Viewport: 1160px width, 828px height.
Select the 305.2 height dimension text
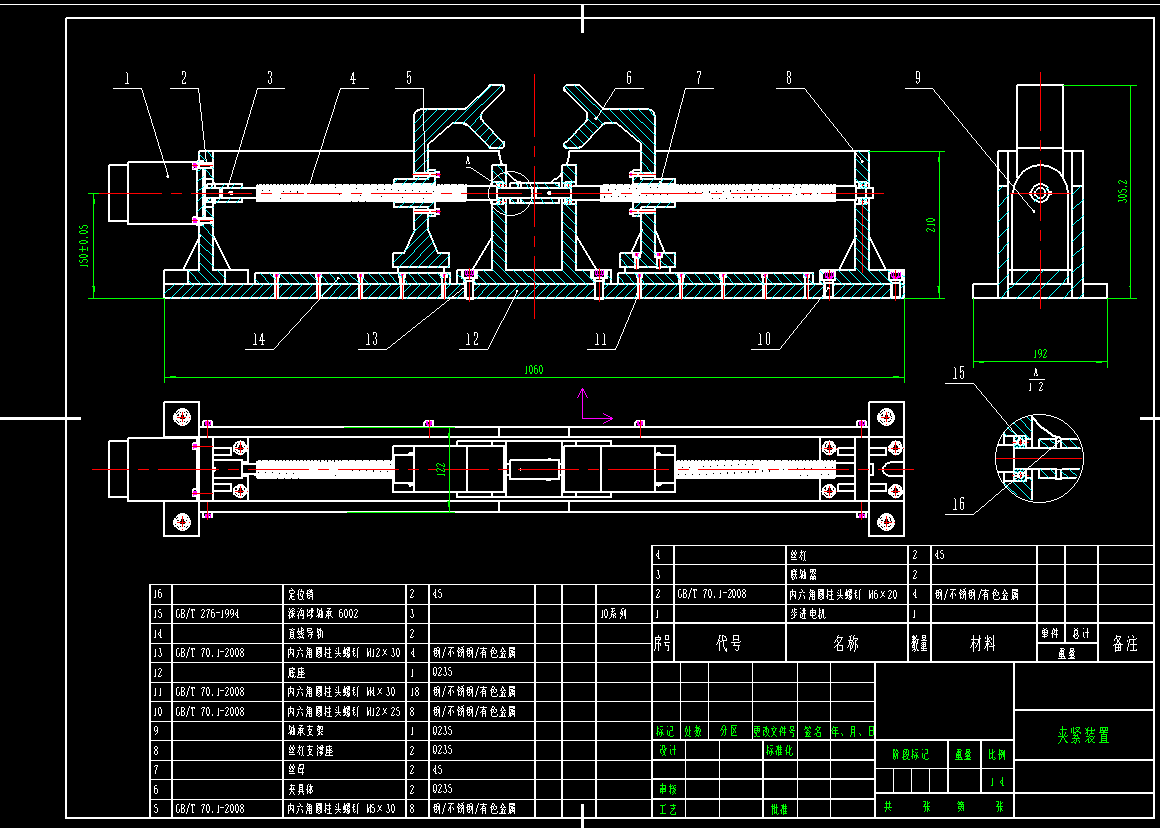(x=1123, y=191)
